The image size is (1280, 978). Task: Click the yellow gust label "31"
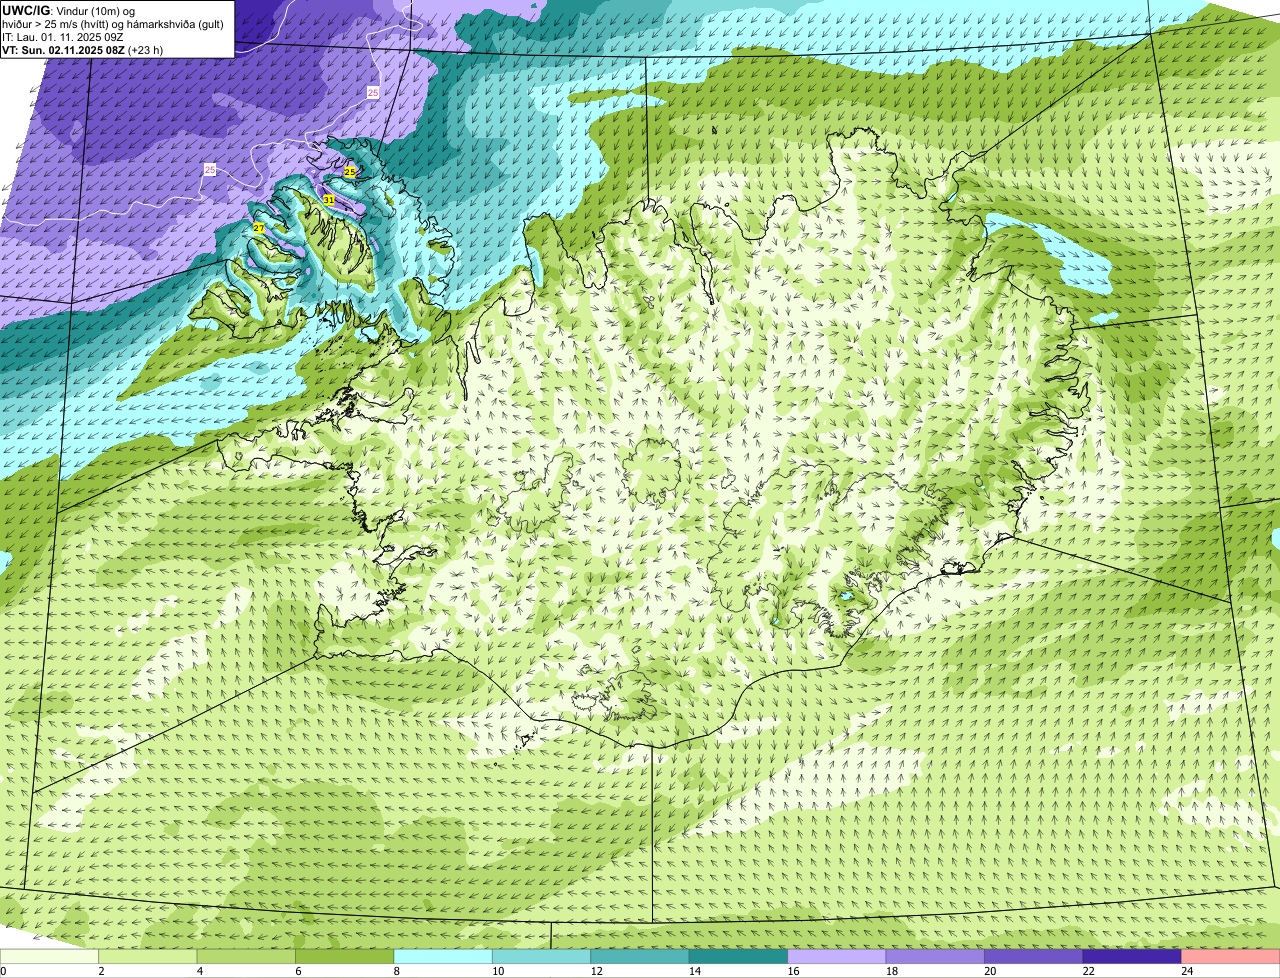click(x=329, y=200)
